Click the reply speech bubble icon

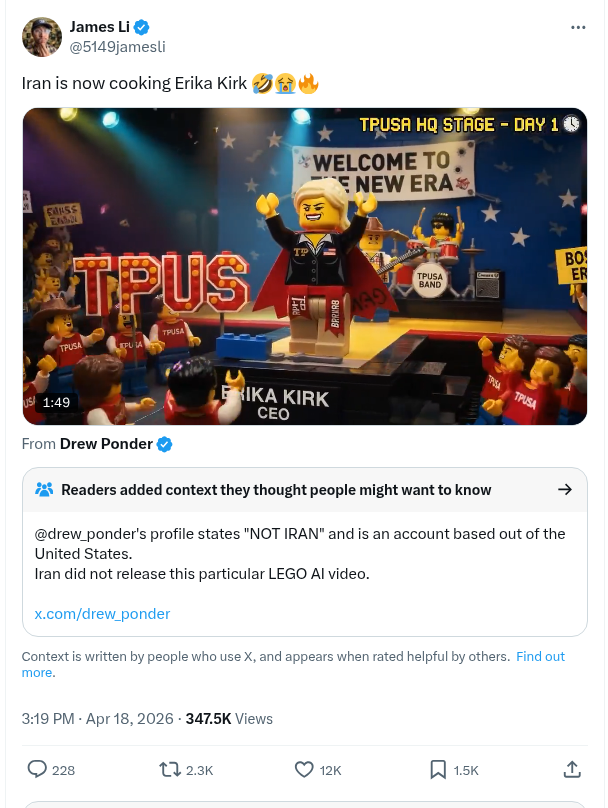(37, 769)
